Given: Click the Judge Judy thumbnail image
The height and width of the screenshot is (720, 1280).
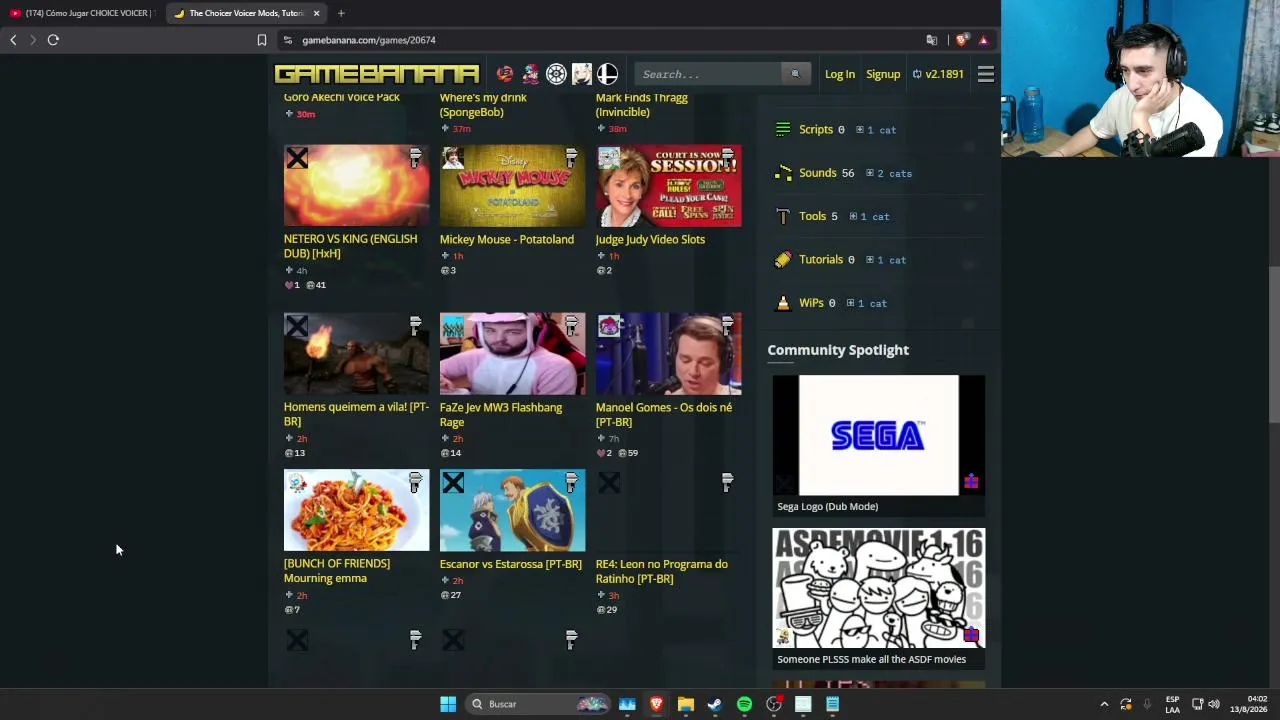Looking at the screenshot, I should click(x=668, y=186).
